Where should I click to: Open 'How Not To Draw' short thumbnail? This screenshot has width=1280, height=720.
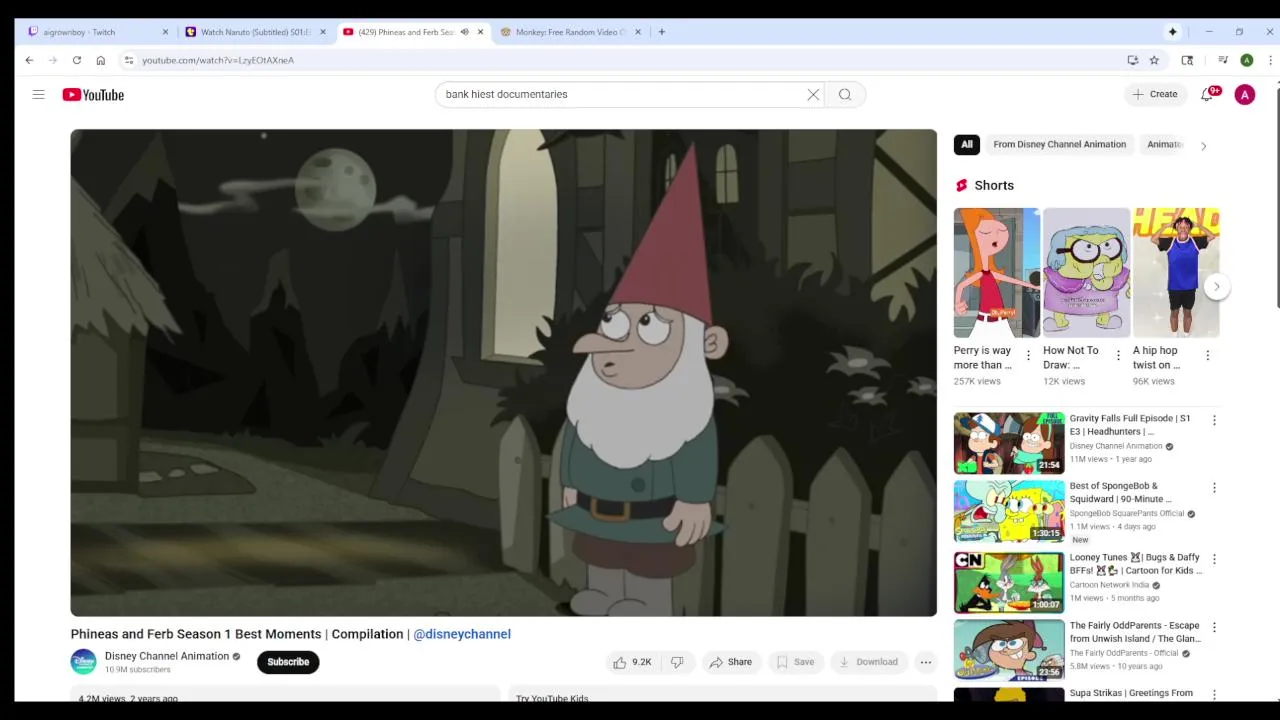tap(1086, 273)
